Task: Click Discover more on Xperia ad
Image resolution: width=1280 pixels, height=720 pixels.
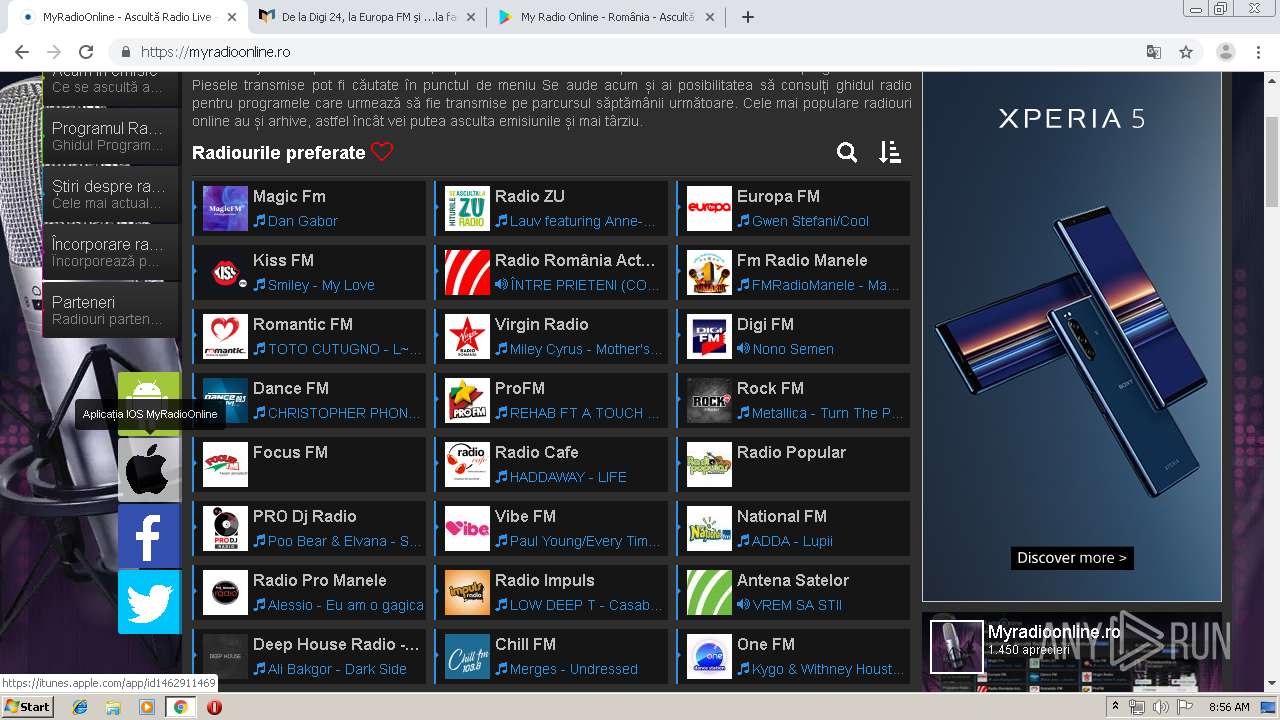Action: coord(1072,558)
